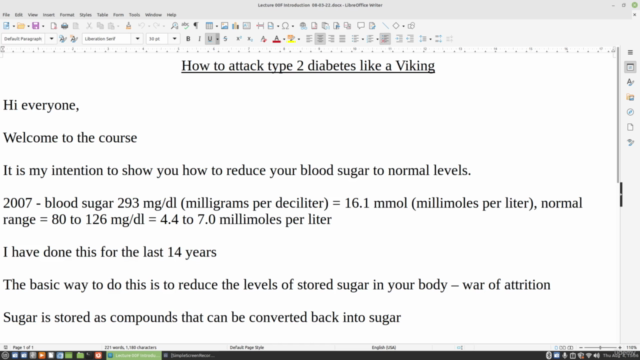The height and width of the screenshot is (360, 640).
Task: Open Find and Replace magnifier icon
Action: [174, 26]
